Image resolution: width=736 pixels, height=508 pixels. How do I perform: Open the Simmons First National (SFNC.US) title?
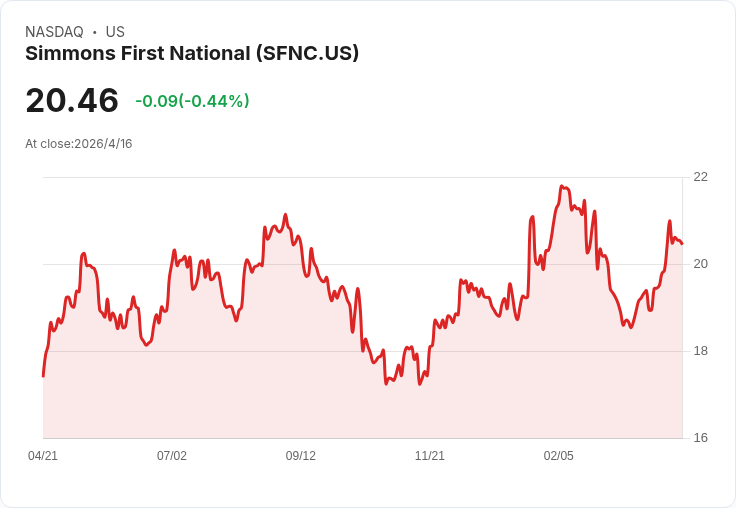(x=192, y=54)
